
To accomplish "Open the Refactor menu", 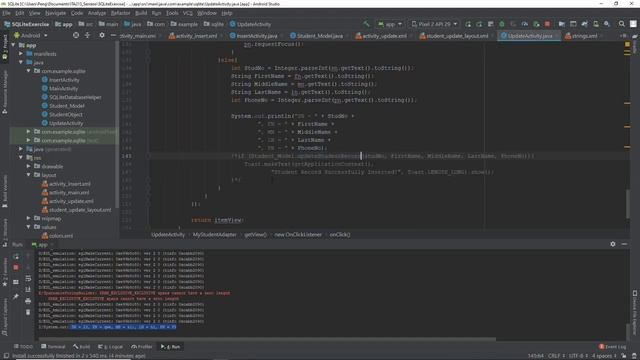I will click(x=120, y=13).
